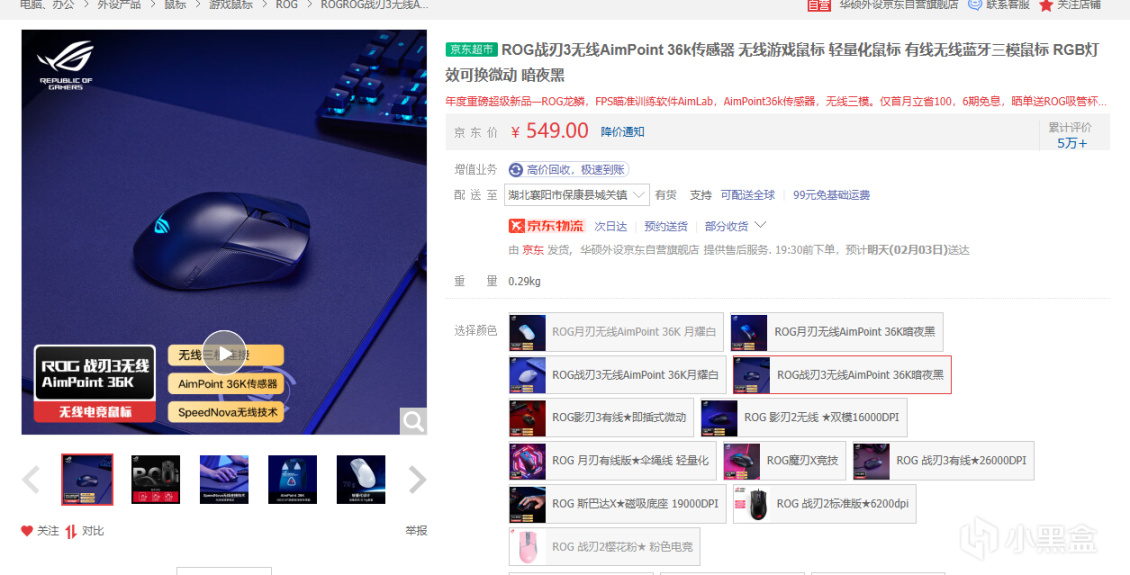Screen dimensions: 1130x575
Task: Click the 0.29kg weight value
Action: 524,281
